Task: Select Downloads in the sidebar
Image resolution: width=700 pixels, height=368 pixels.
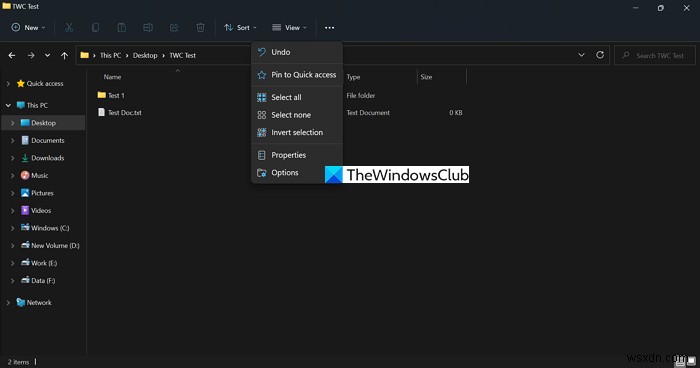Action: click(x=43, y=158)
